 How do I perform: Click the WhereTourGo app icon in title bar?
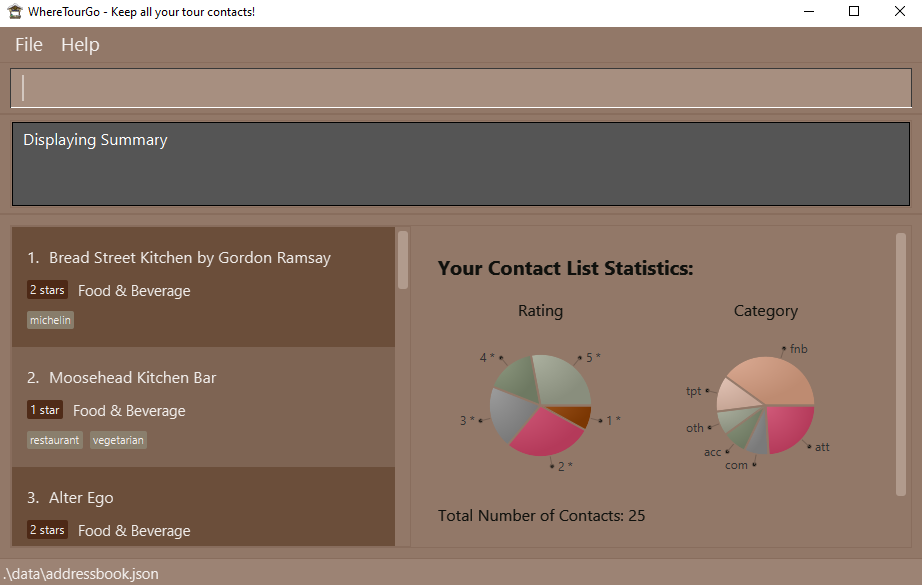pos(14,12)
